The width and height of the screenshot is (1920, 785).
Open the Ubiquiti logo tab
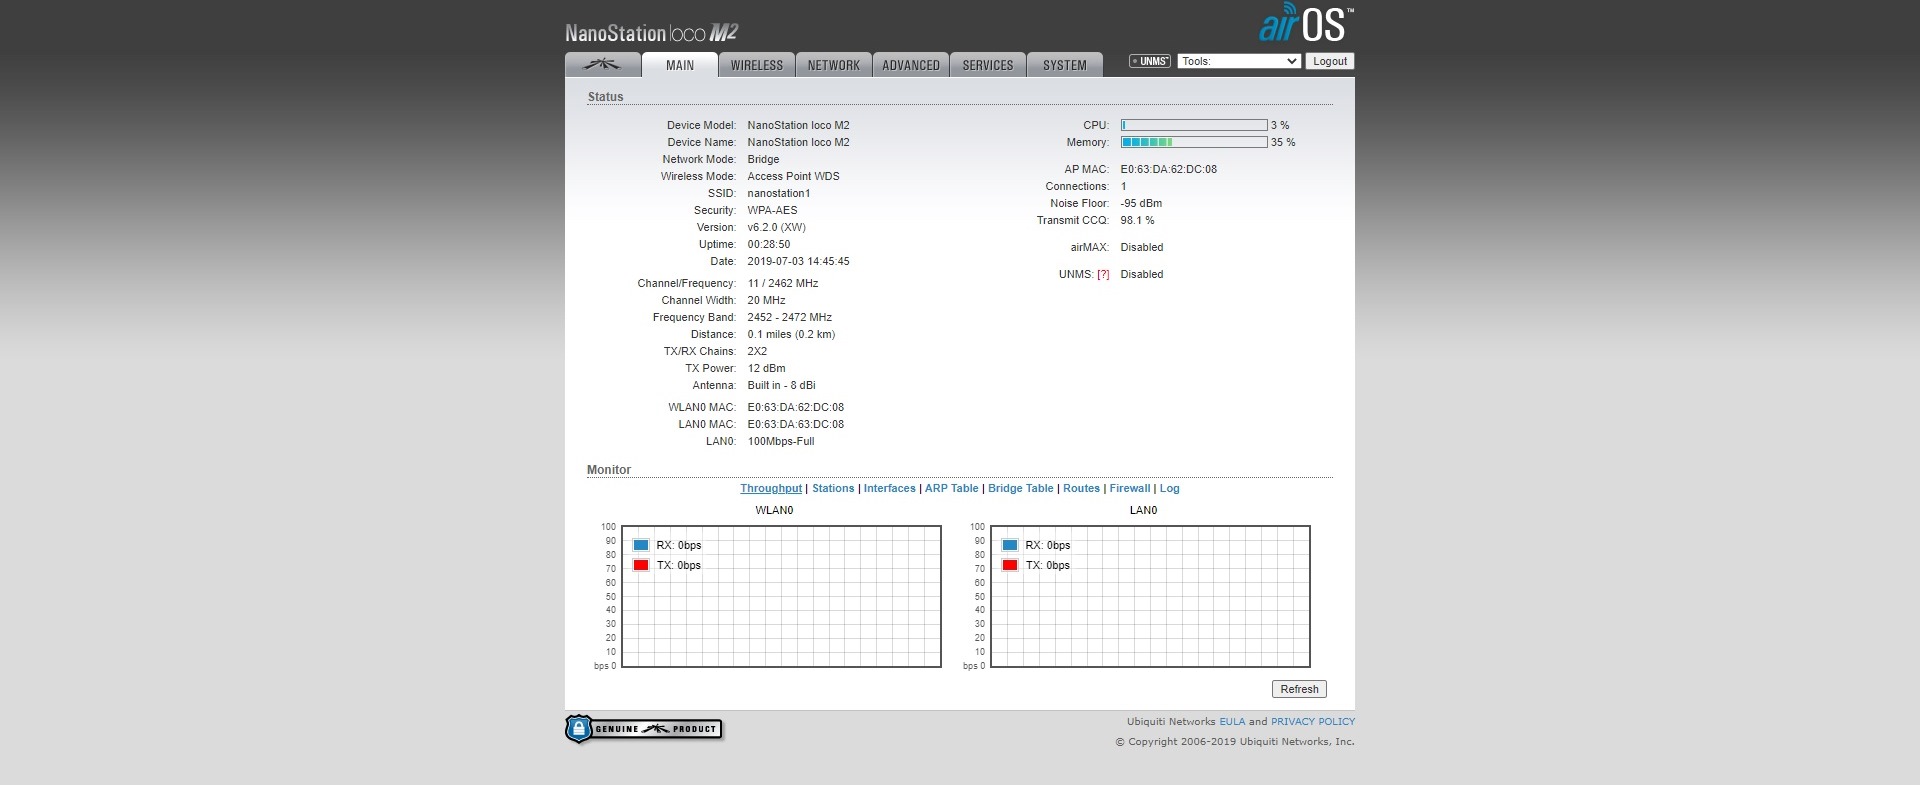point(602,65)
